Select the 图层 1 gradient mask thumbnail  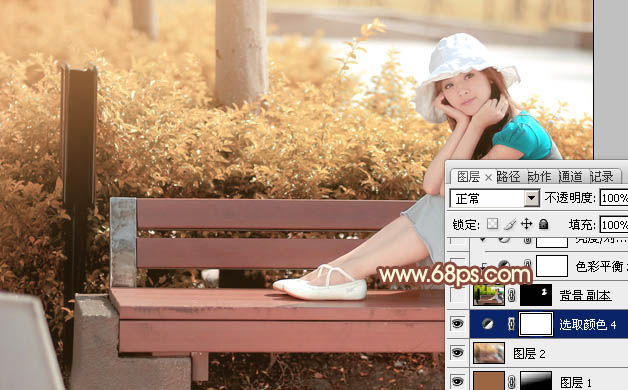click(x=536, y=380)
